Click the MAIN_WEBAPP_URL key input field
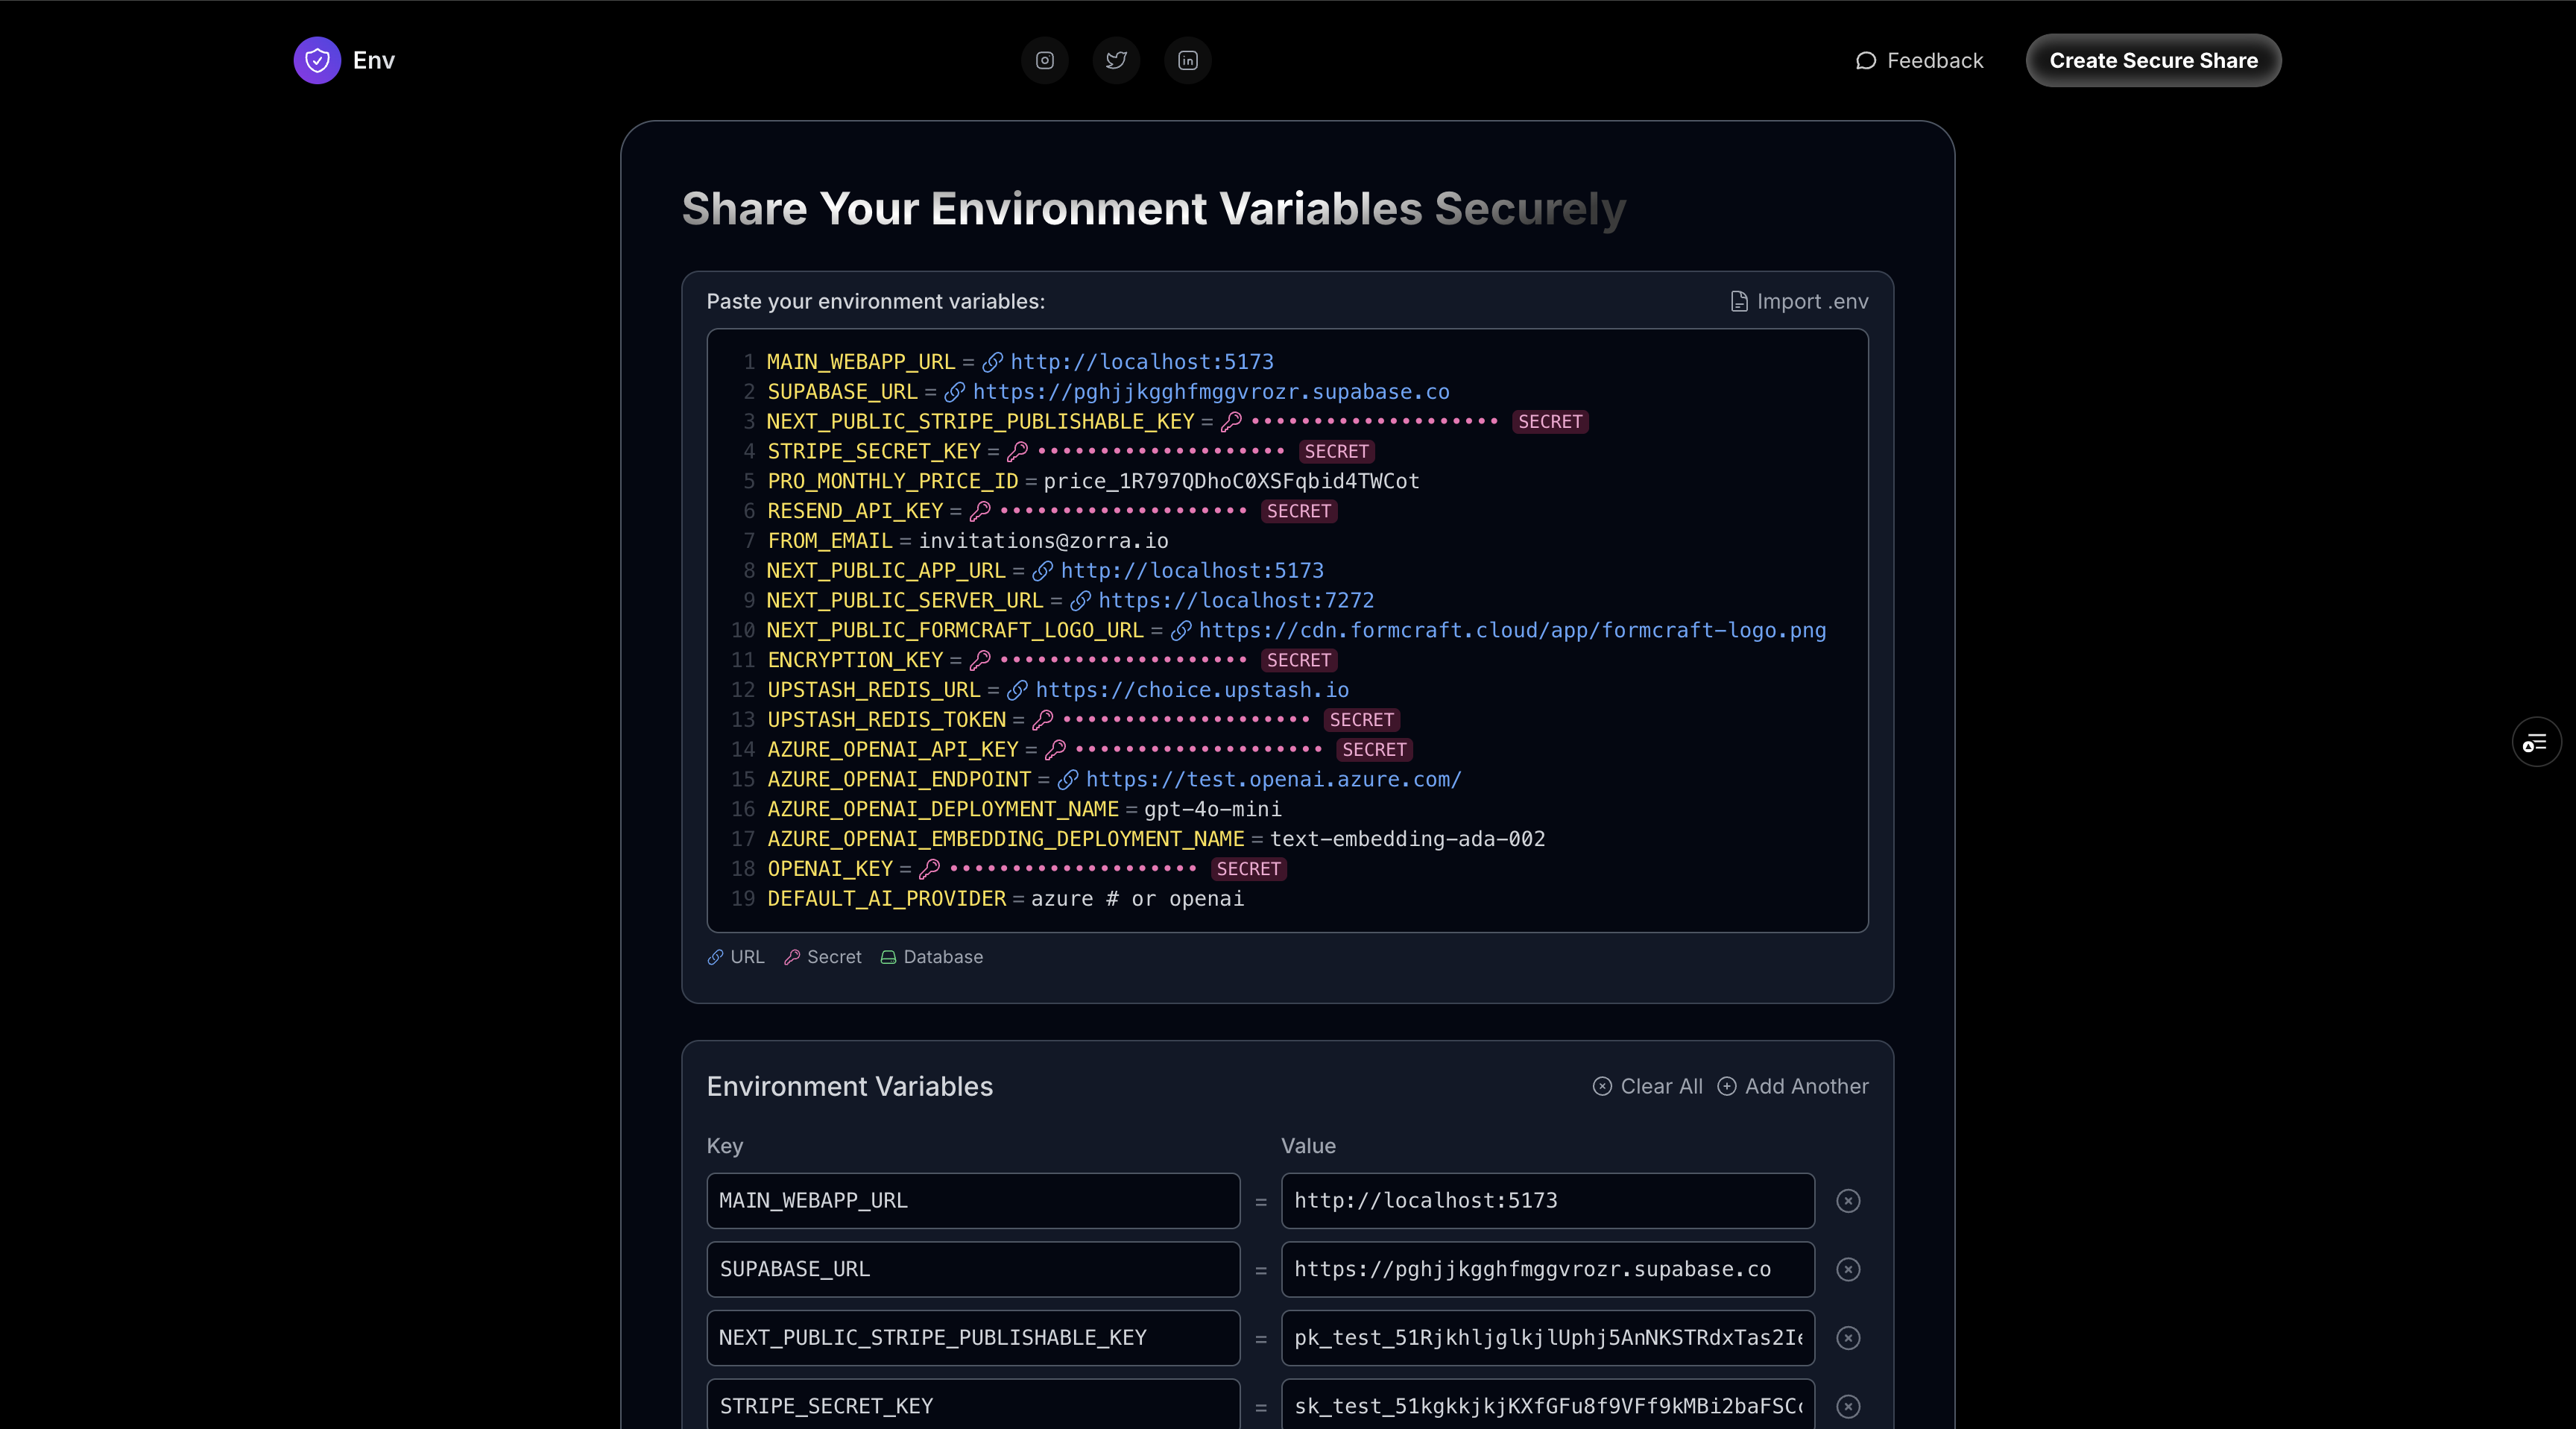Viewport: 2576px width, 1429px height. [973, 1200]
